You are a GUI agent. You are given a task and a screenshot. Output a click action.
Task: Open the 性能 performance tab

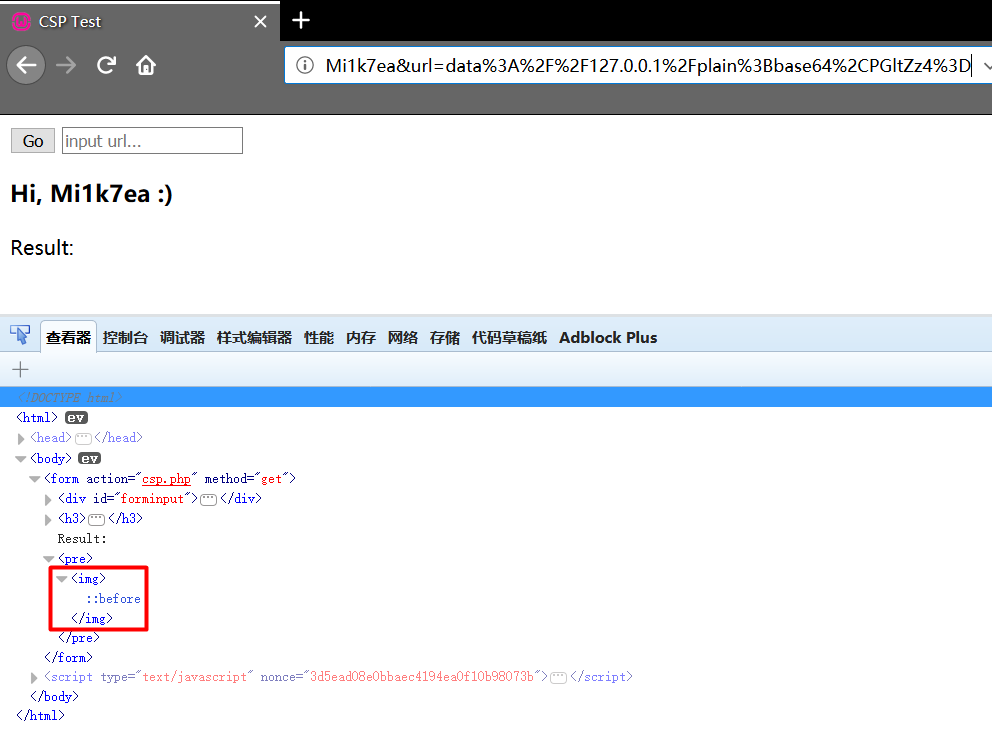point(319,338)
